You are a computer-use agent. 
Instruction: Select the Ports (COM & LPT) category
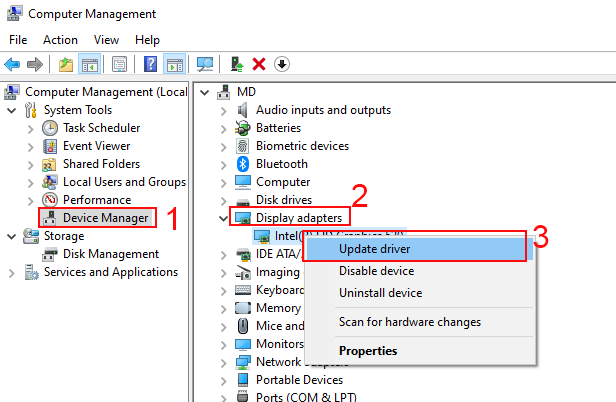click(306, 397)
